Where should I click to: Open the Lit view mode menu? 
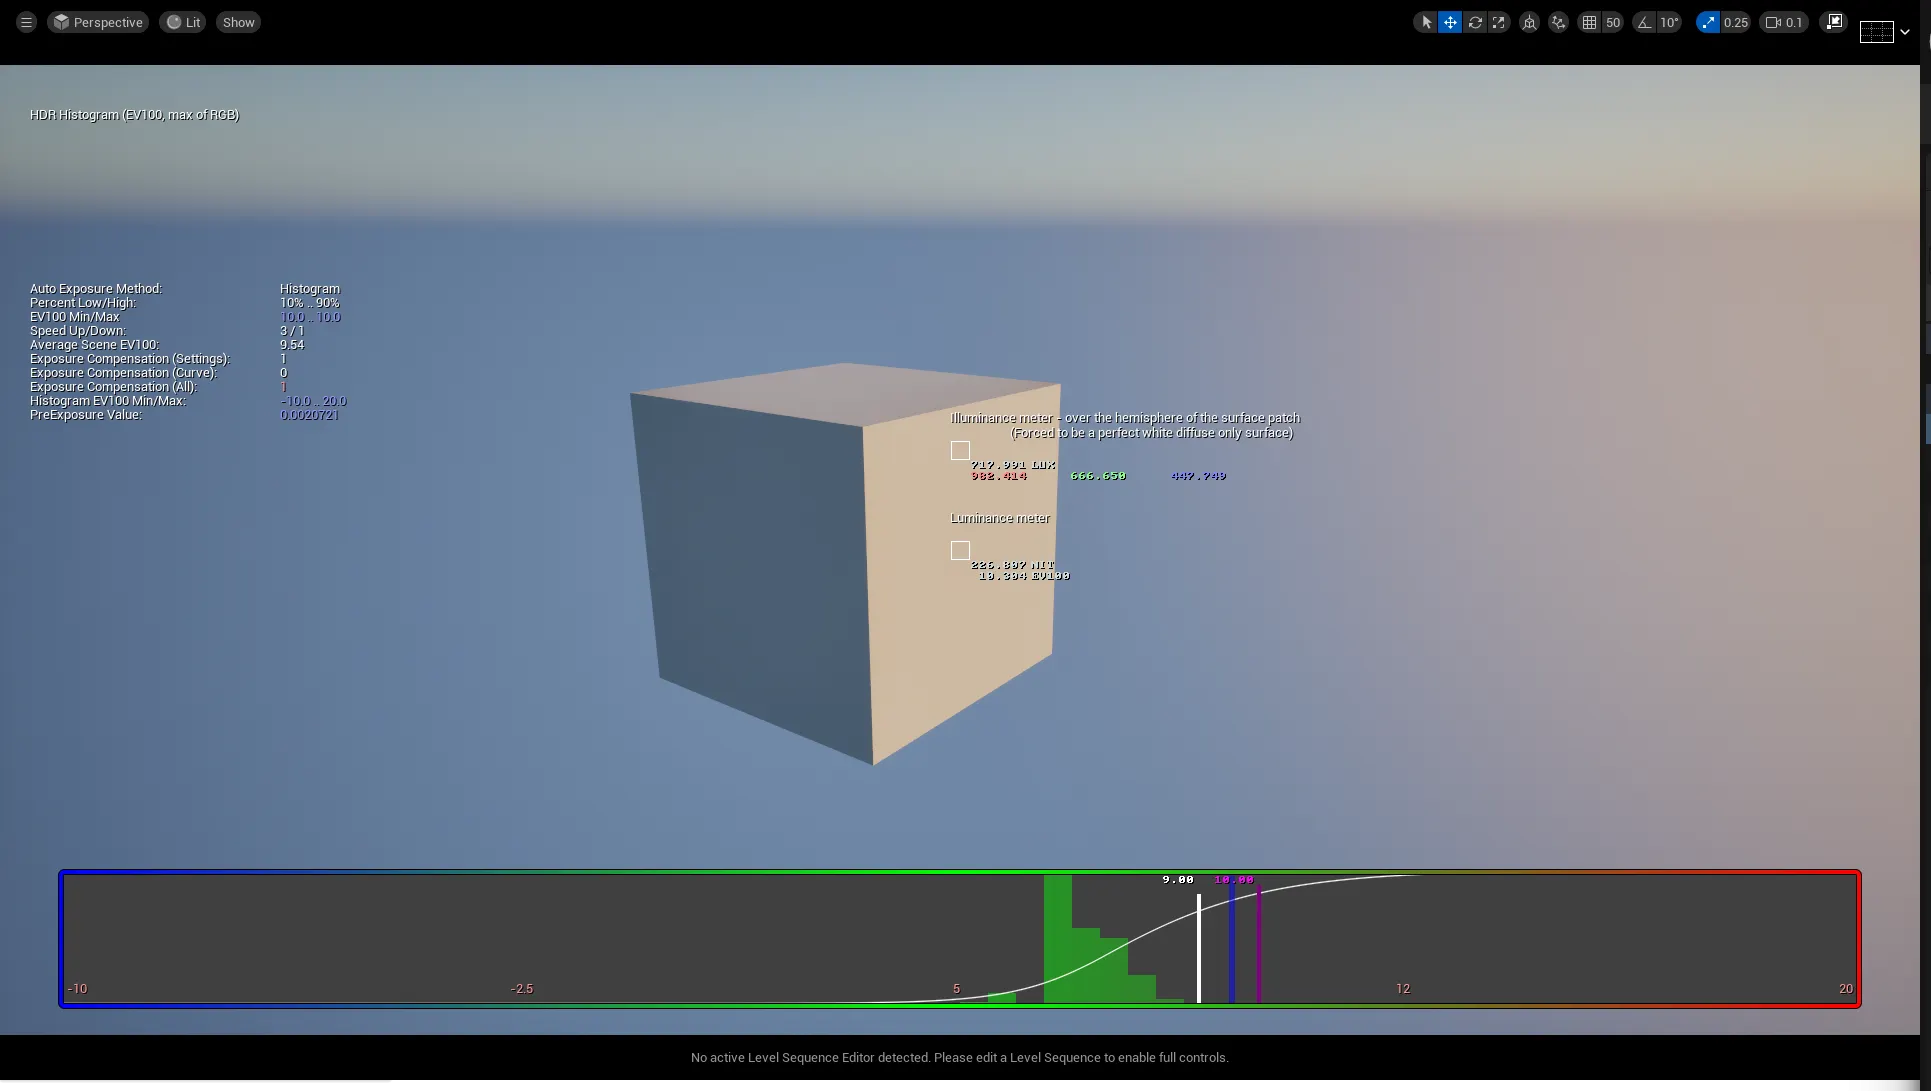(183, 22)
